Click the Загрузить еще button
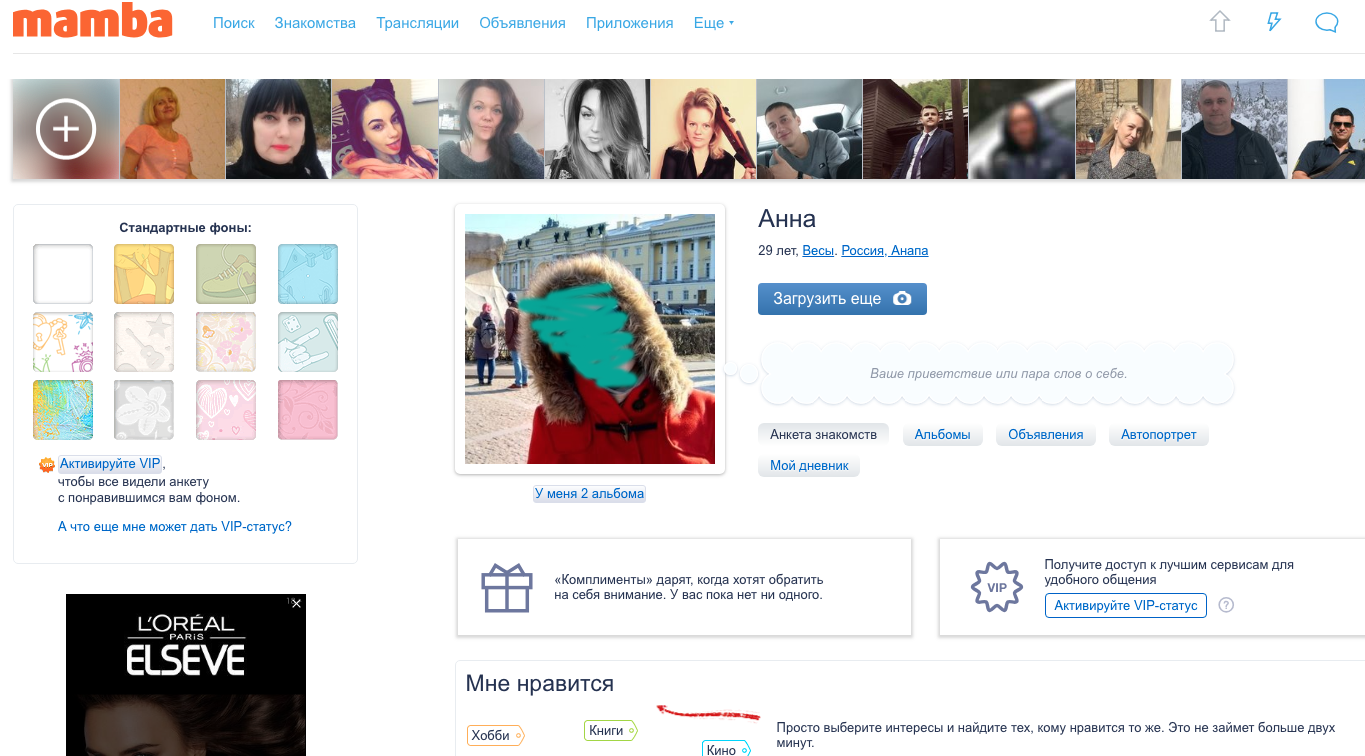 [x=842, y=299]
